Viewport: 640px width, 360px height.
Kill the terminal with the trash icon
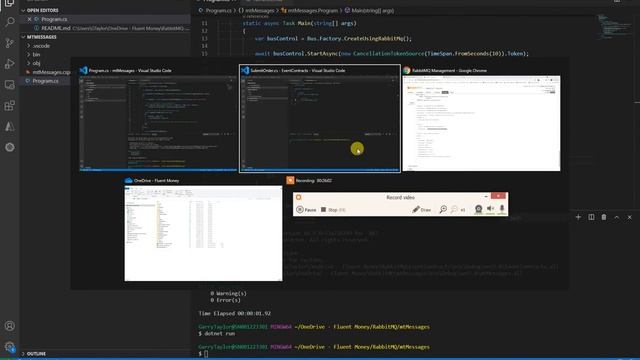[604, 217]
